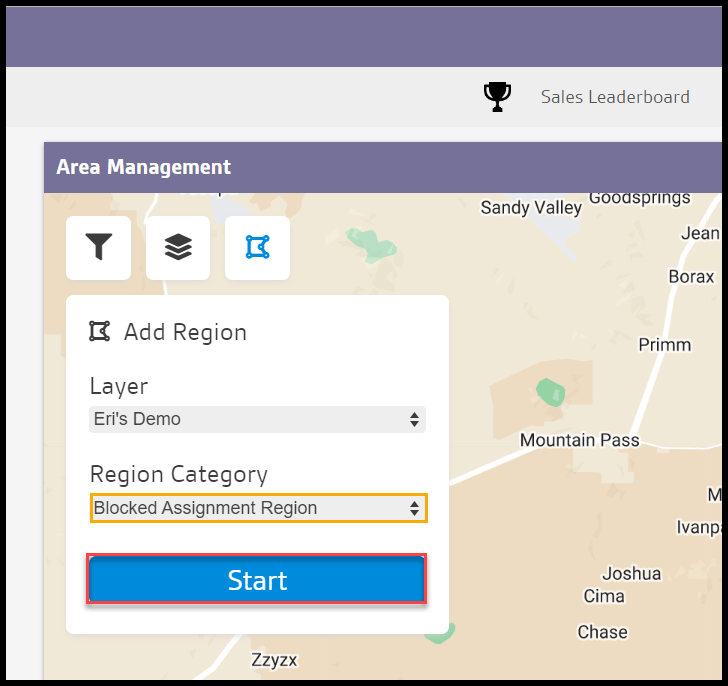Image resolution: width=728 pixels, height=686 pixels.
Task: Click Sandy Valley label on the map
Action: (531, 208)
